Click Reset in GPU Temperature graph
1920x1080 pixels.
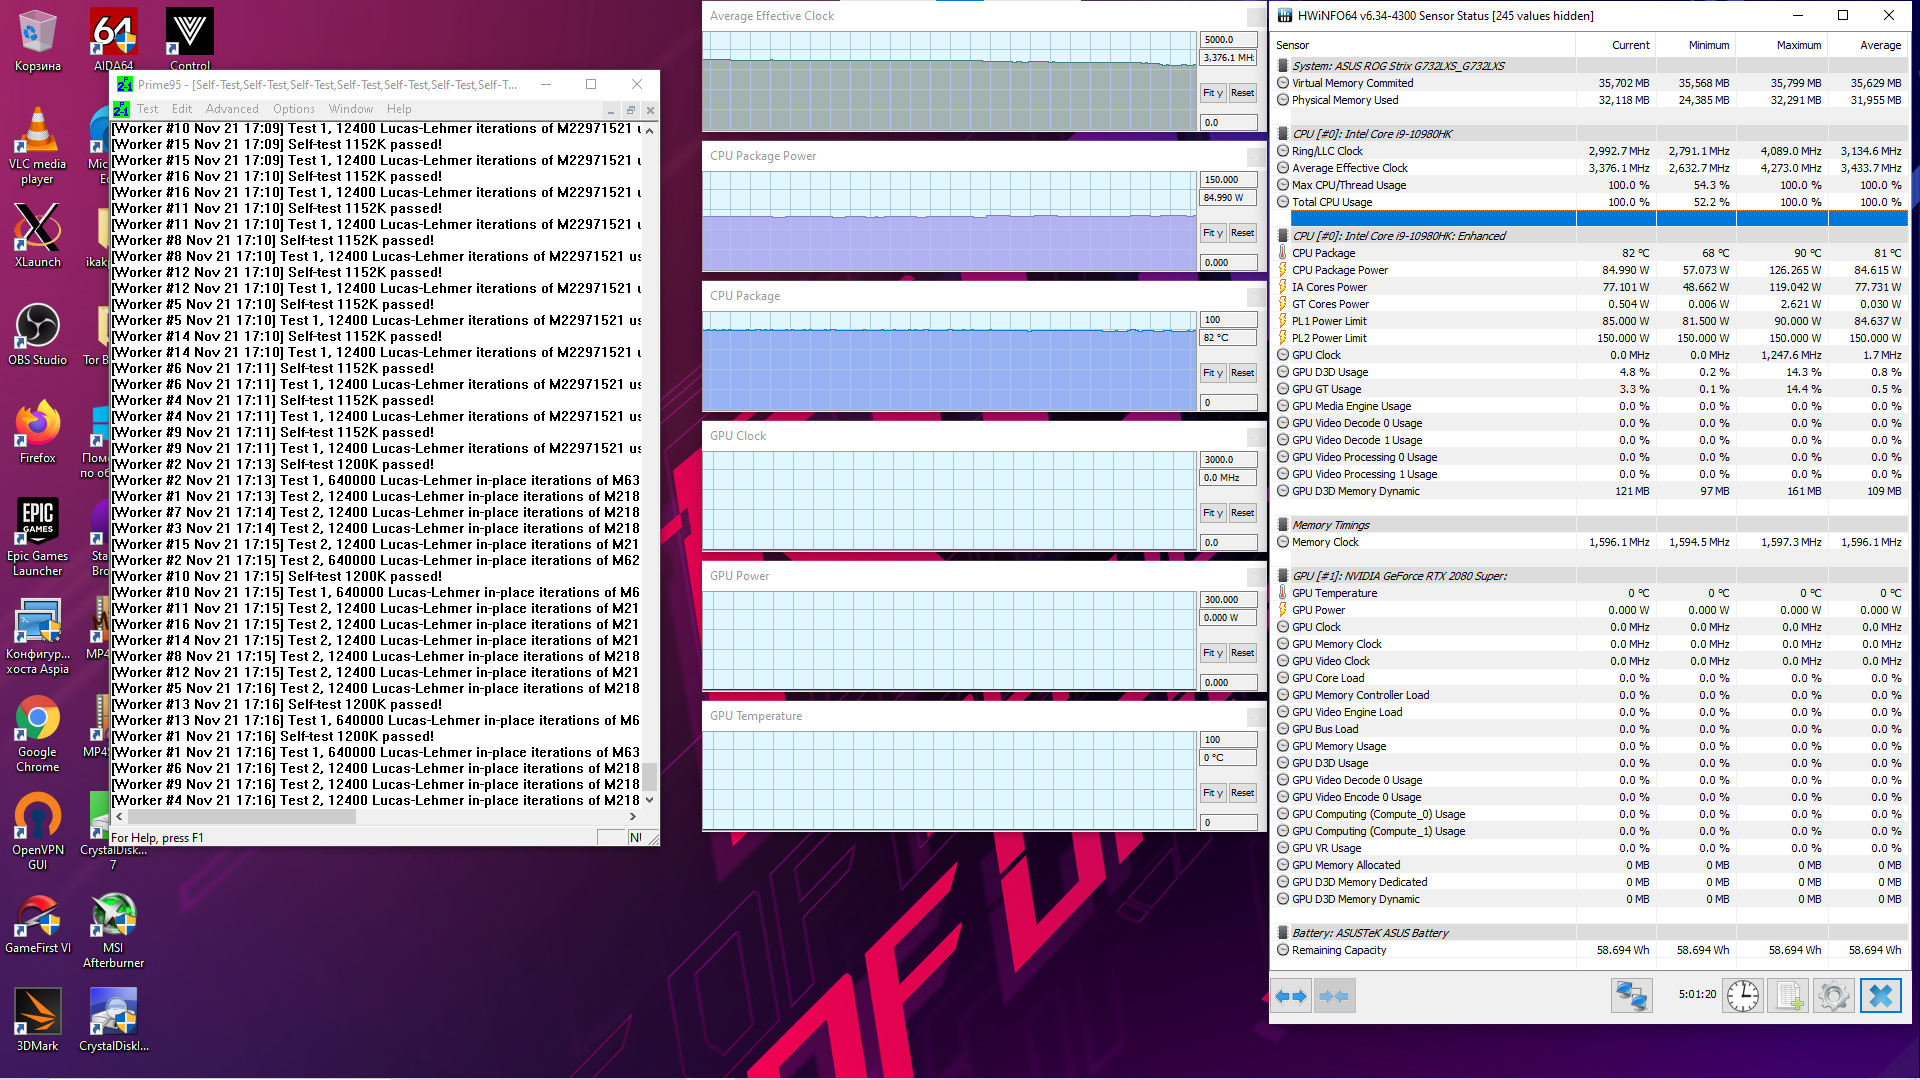coord(1243,792)
